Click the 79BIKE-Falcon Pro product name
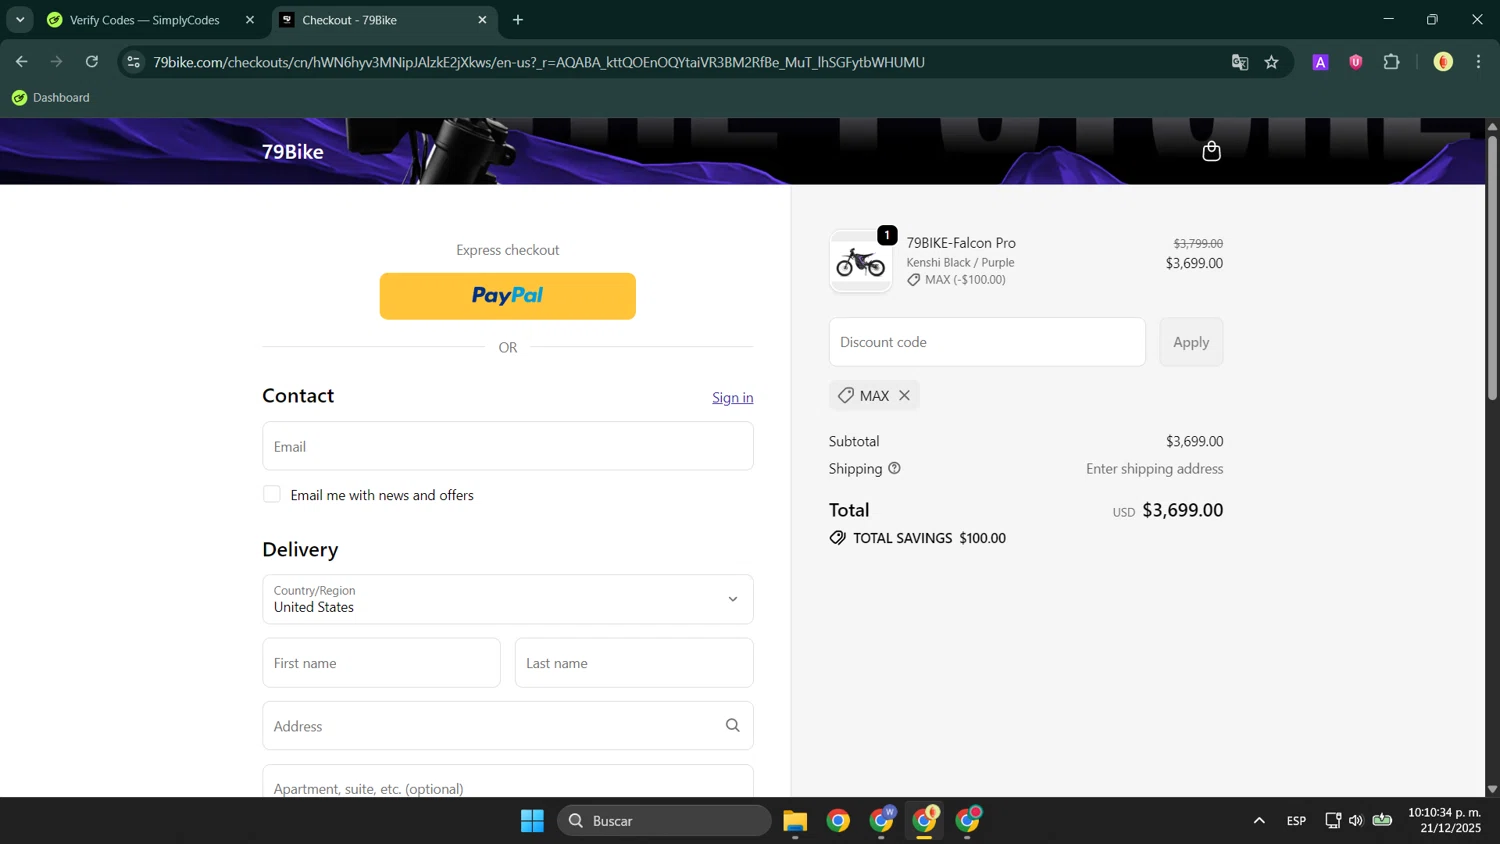Image resolution: width=1500 pixels, height=844 pixels. click(961, 243)
